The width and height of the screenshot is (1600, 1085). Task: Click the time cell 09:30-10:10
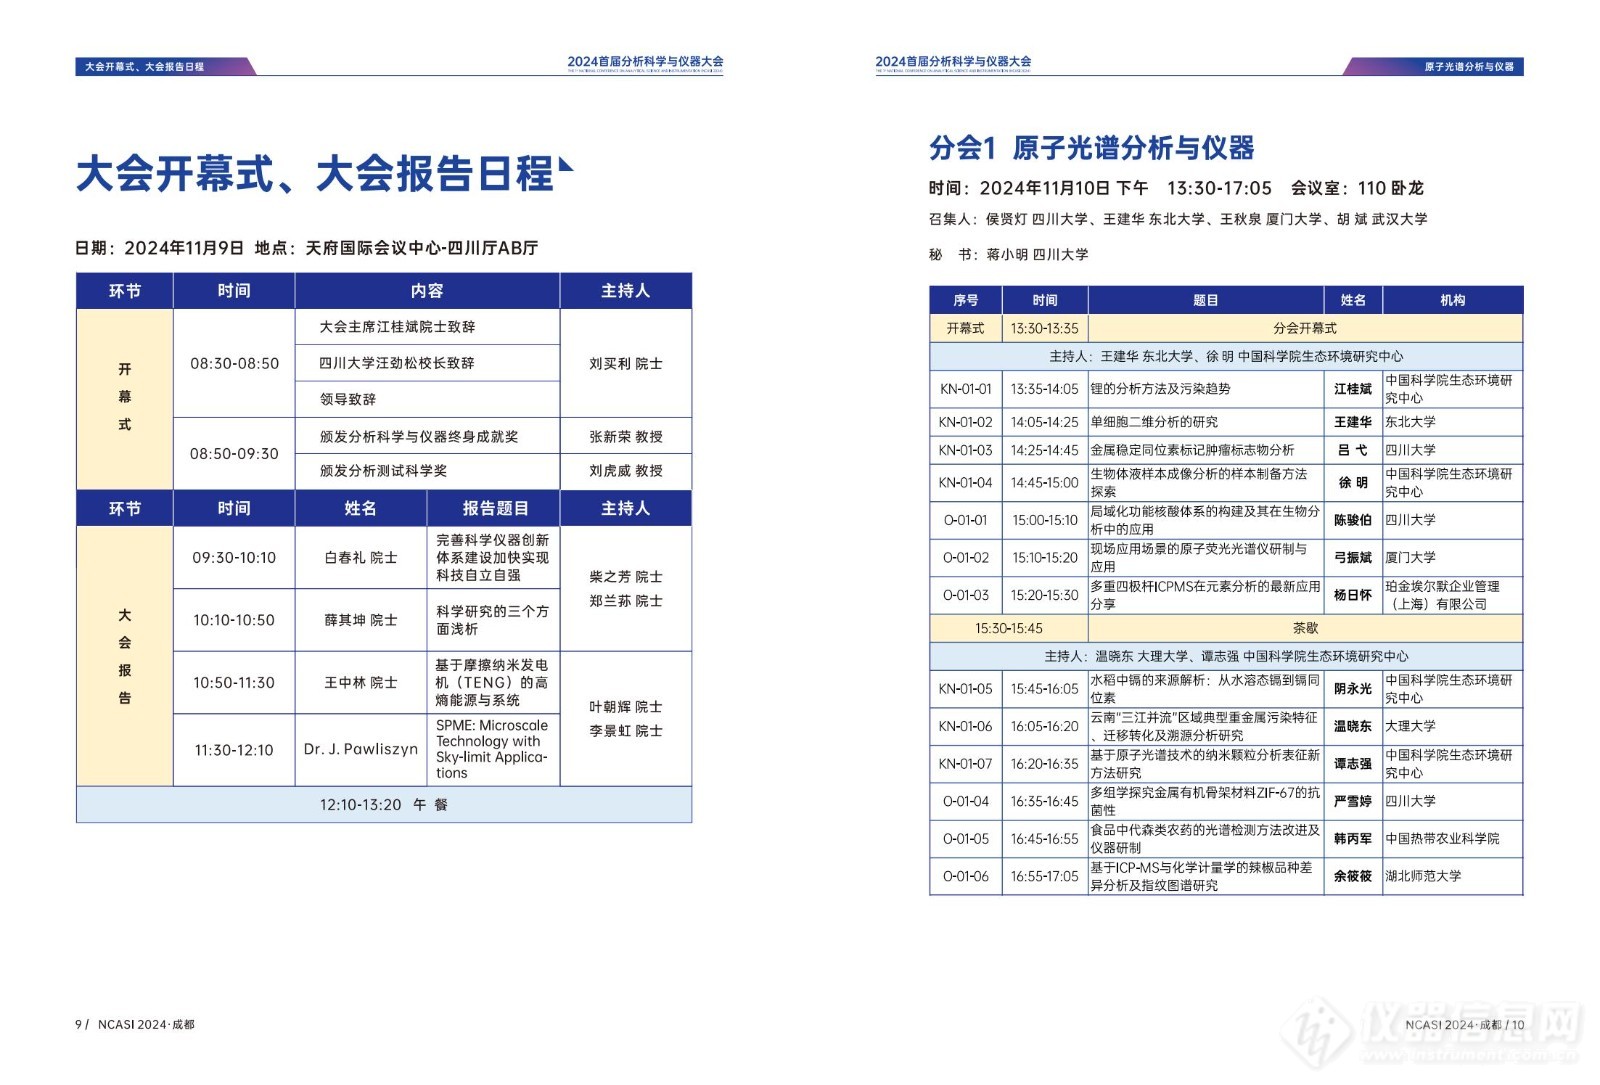(x=235, y=558)
